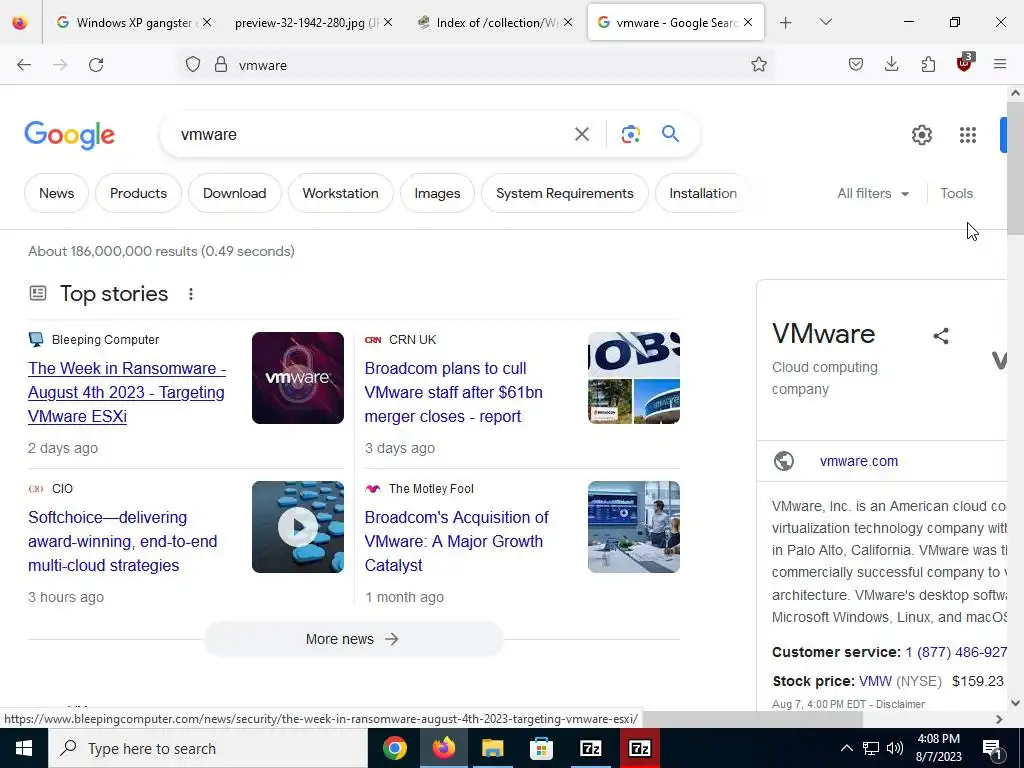Open File Explorer from taskbar
Viewport: 1024px width, 768px height.
coord(492,748)
